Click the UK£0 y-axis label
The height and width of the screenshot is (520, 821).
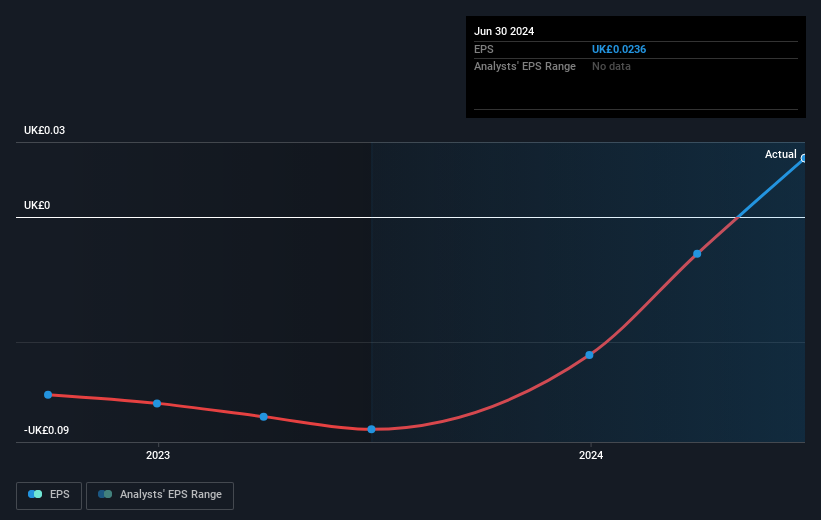tap(37, 205)
